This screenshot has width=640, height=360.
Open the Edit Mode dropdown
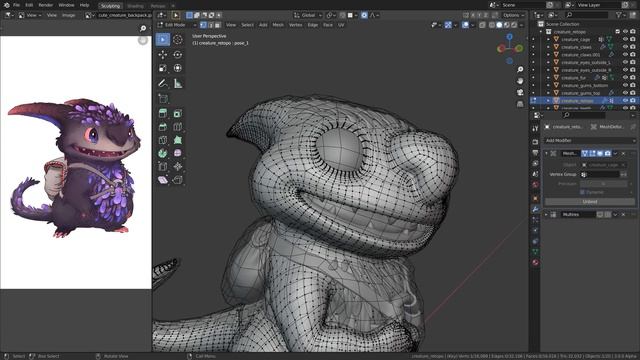[x=176, y=25]
